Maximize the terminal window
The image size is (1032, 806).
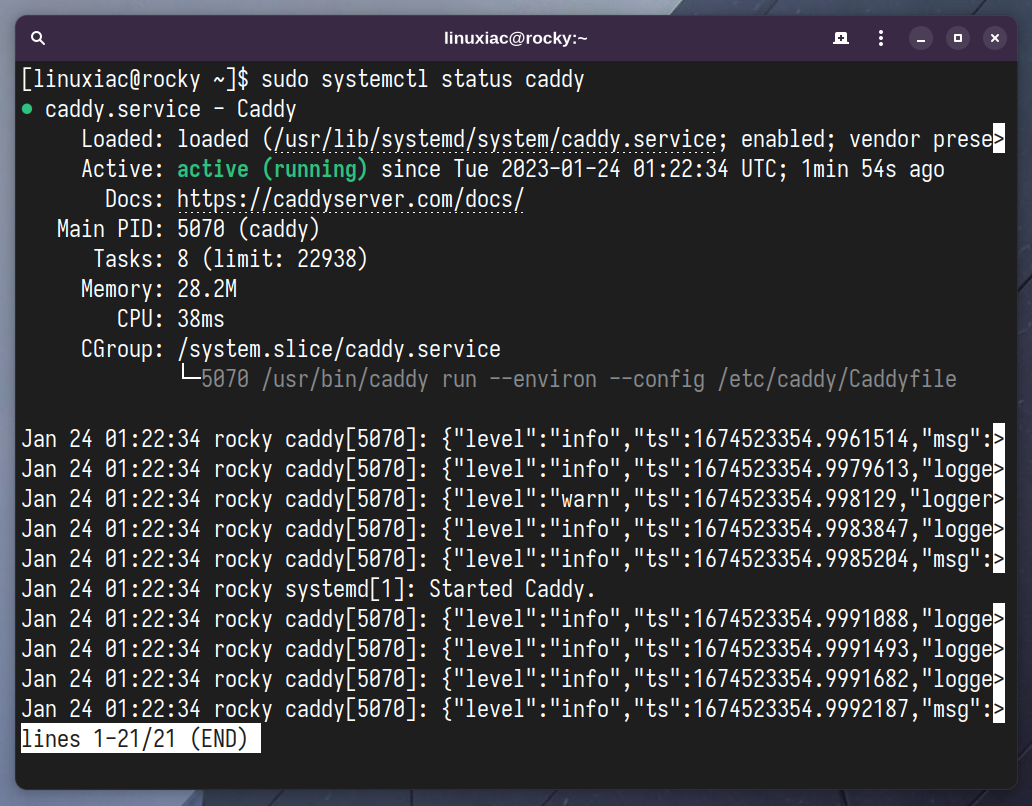click(x=958, y=38)
